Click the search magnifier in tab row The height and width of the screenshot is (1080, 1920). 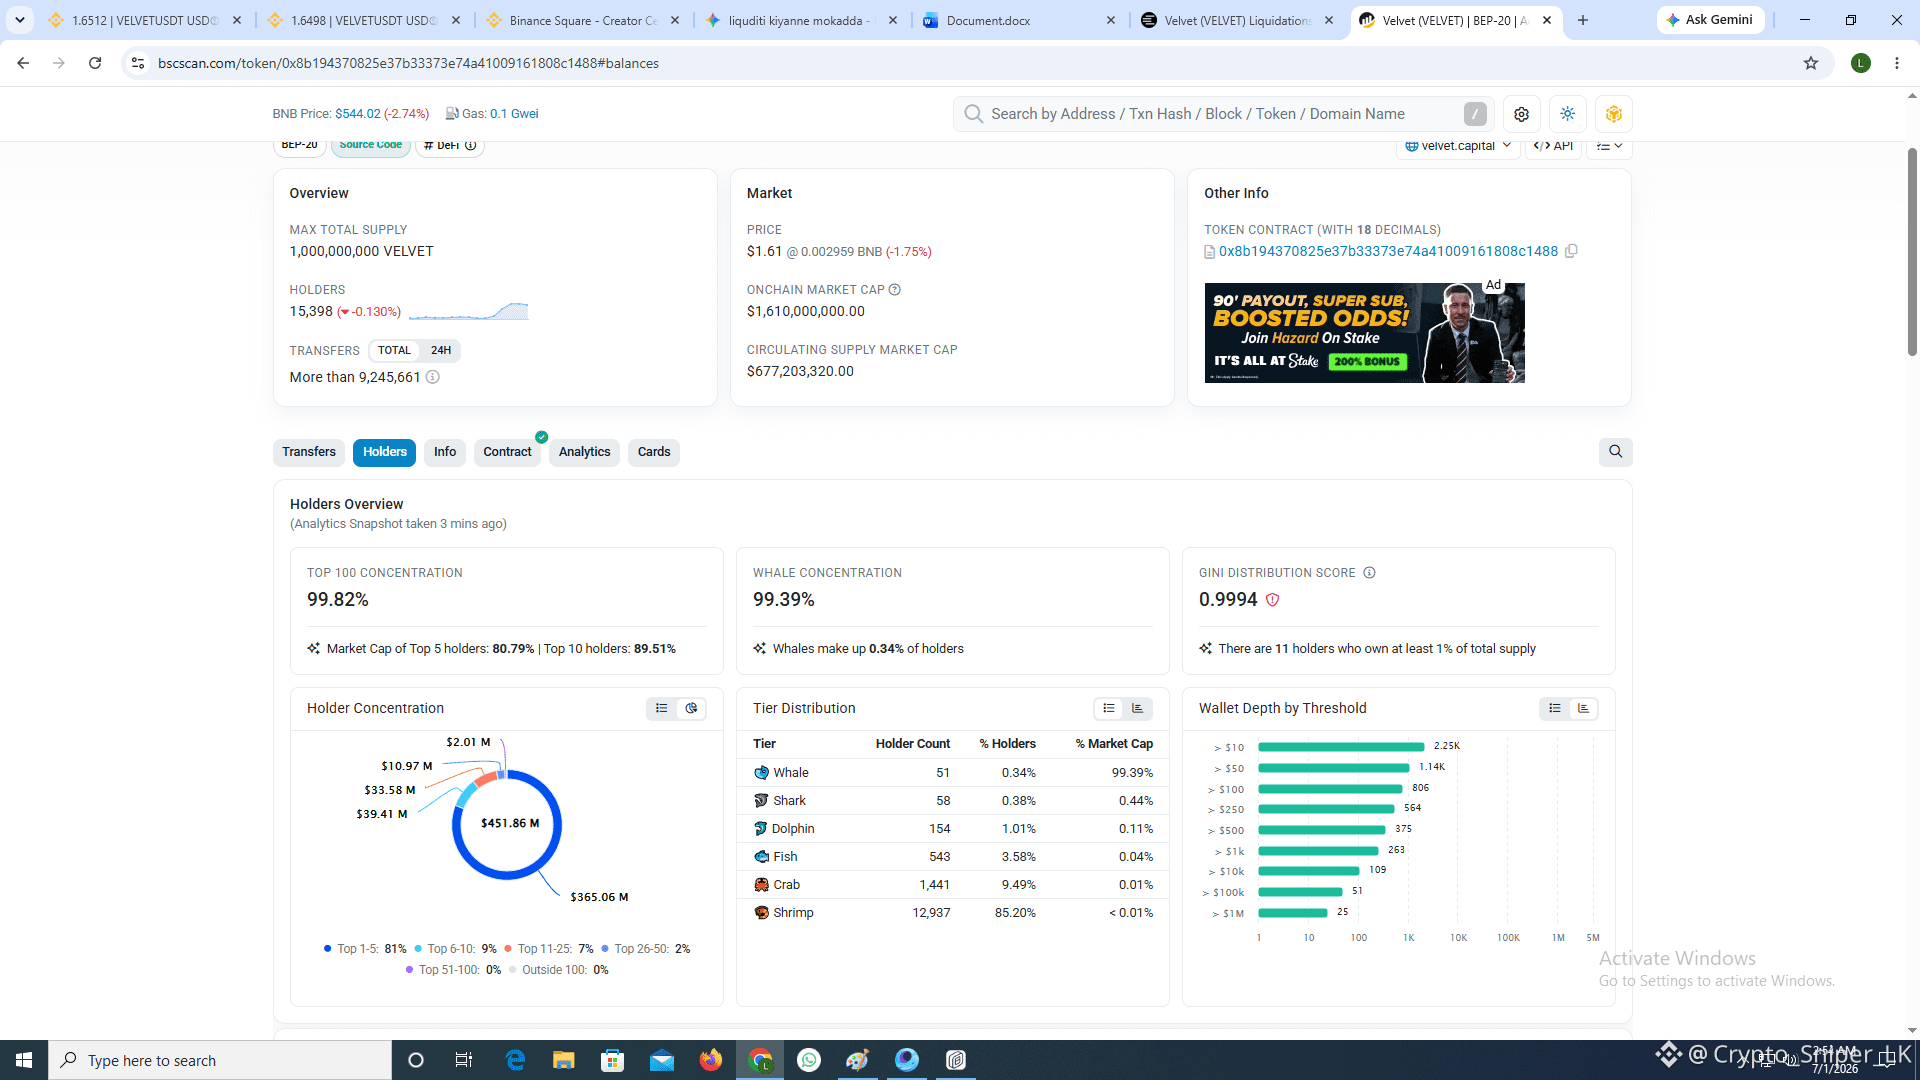[1615, 452]
